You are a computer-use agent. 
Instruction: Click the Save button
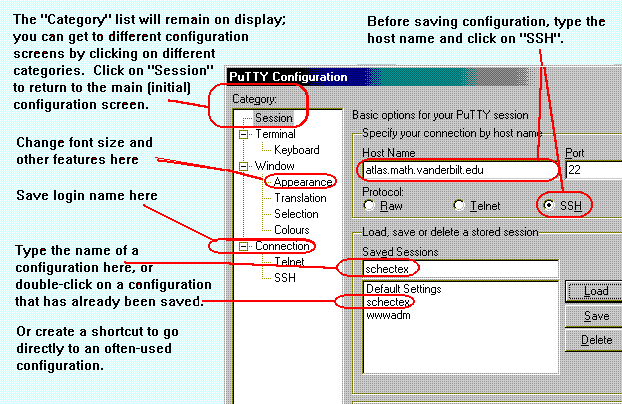coord(594,316)
